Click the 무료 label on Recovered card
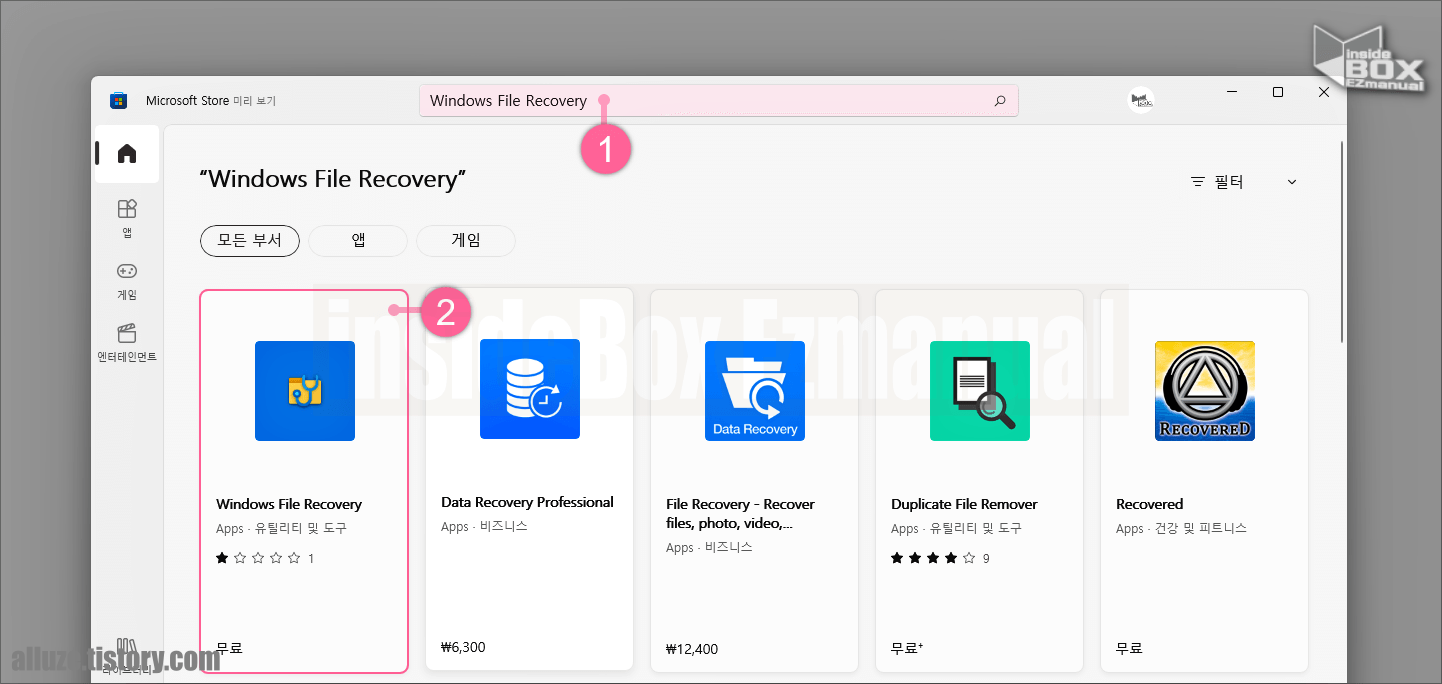The width and height of the screenshot is (1442, 684). click(1129, 648)
